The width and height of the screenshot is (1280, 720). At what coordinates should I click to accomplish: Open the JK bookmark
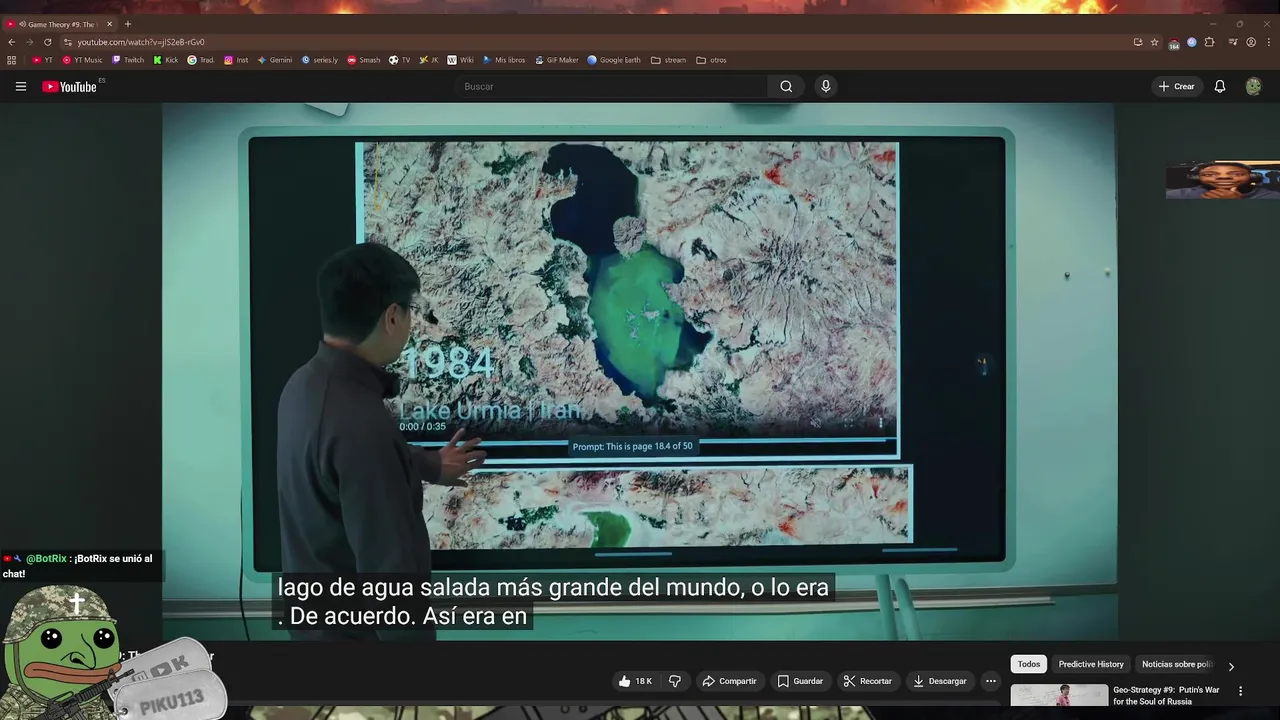tap(429, 60)
